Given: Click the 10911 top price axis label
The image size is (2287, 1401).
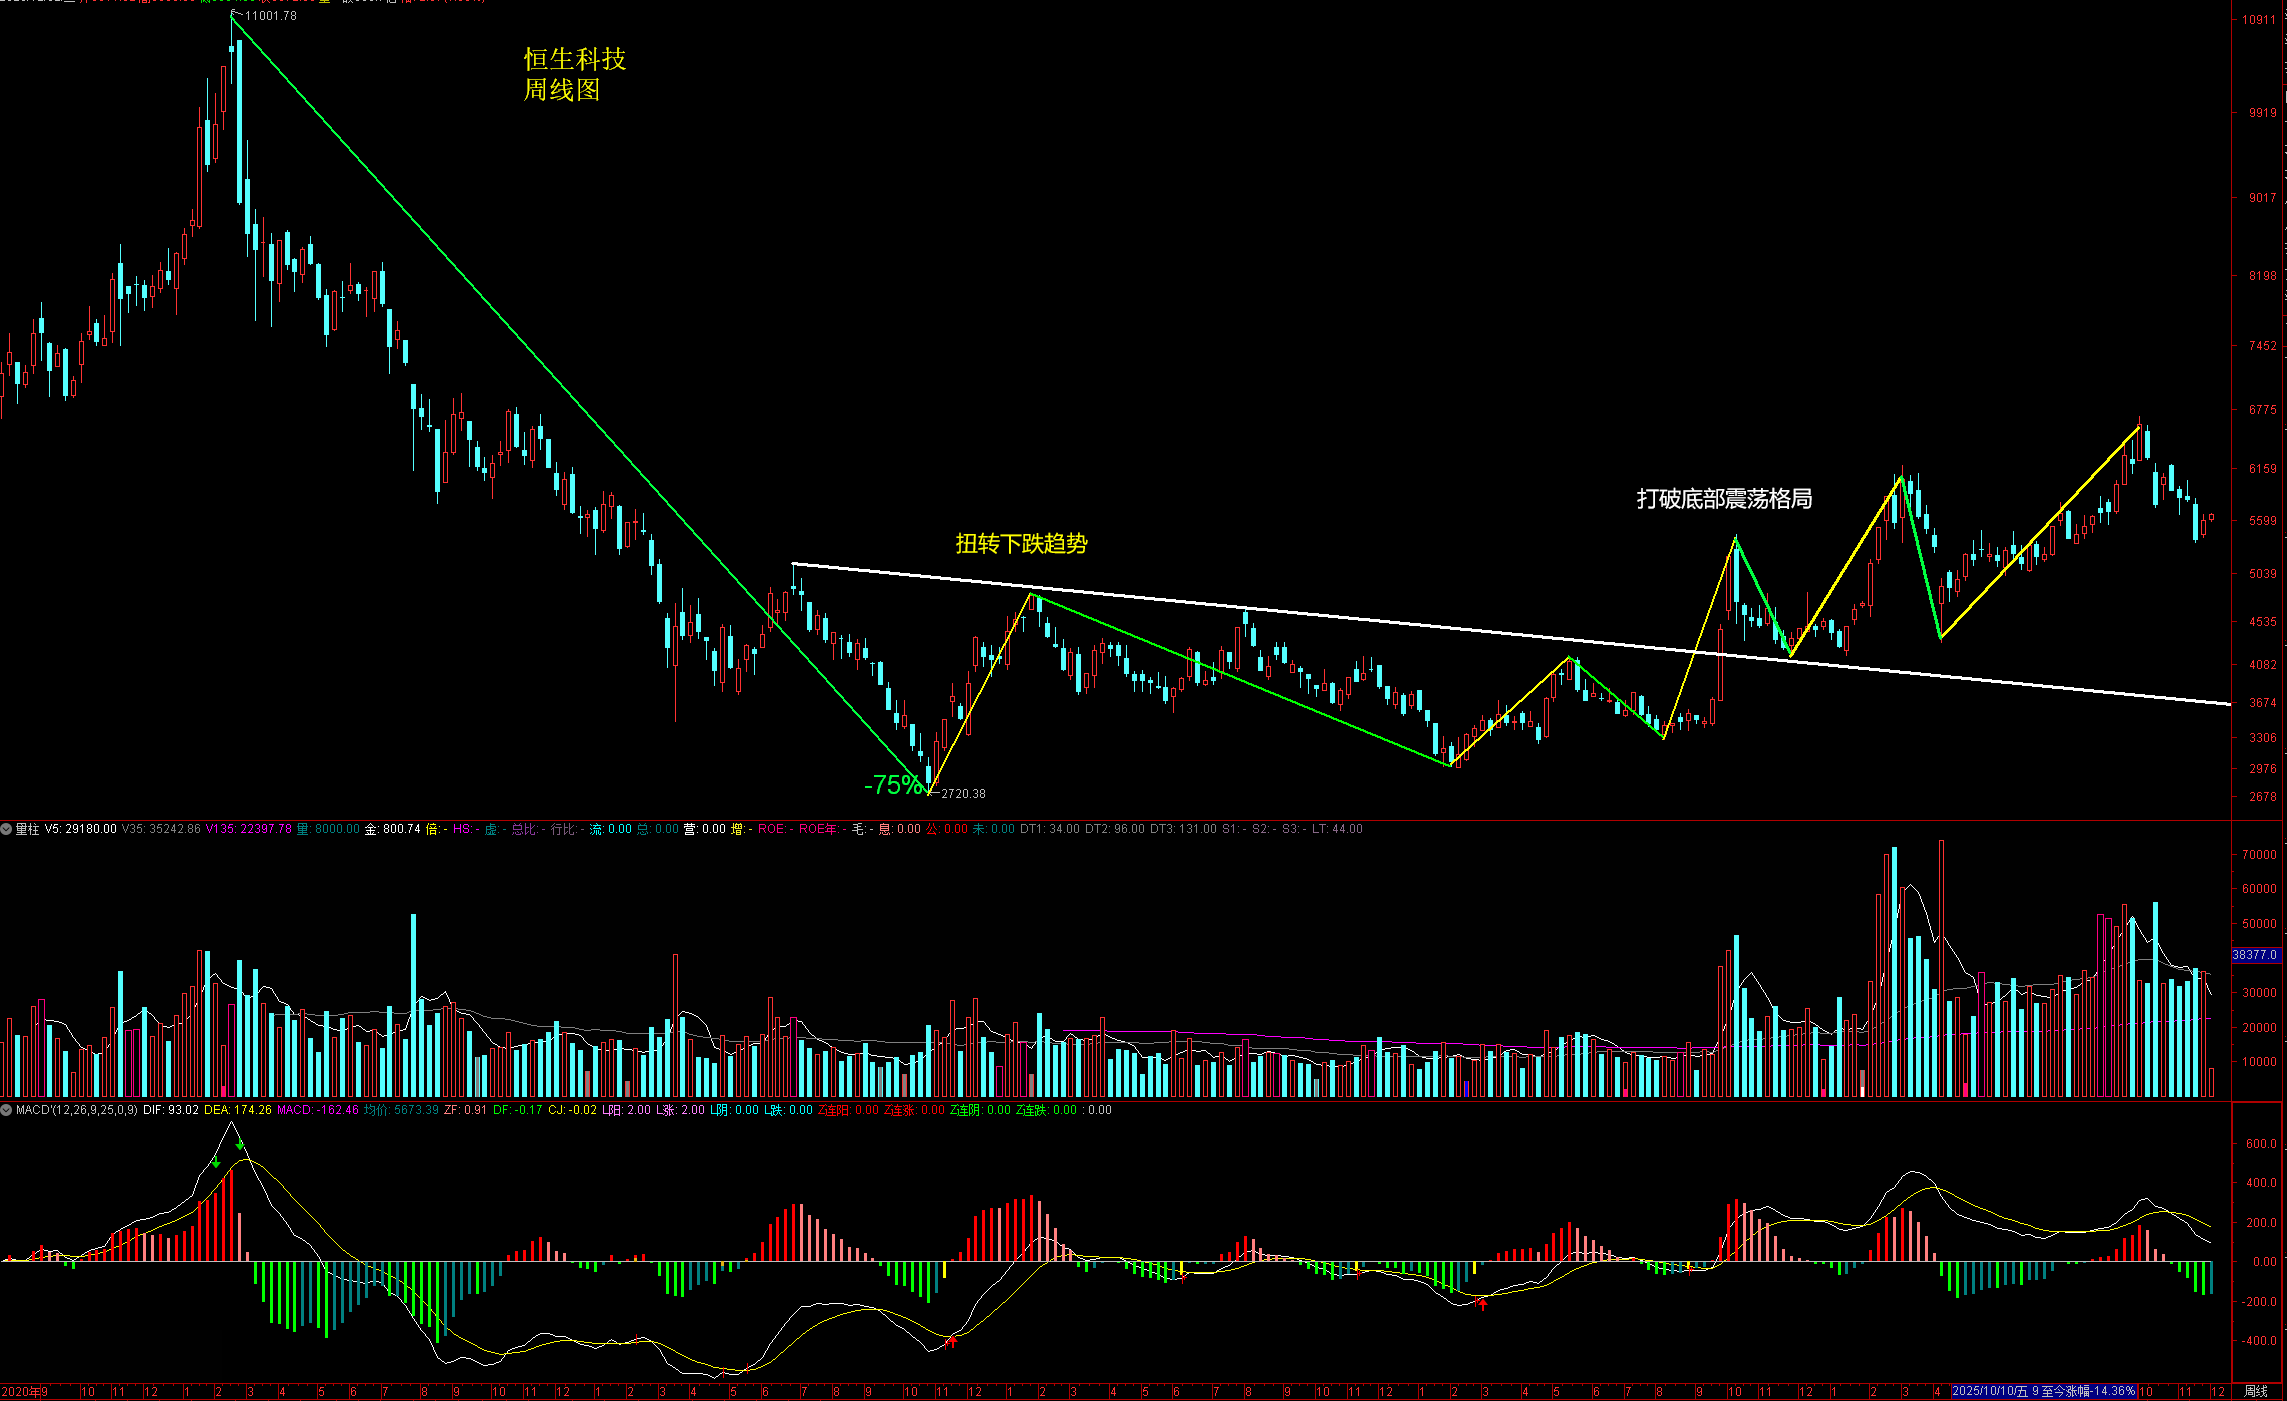Looking at the screenshot, I should pyautogui.click(x=2258, y=20).
